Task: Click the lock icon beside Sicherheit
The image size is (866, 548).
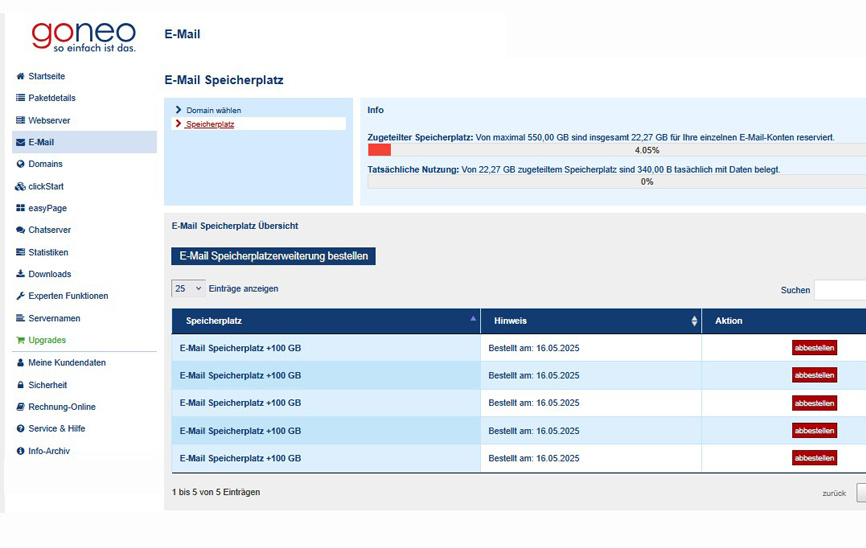Action: point(20,384)
